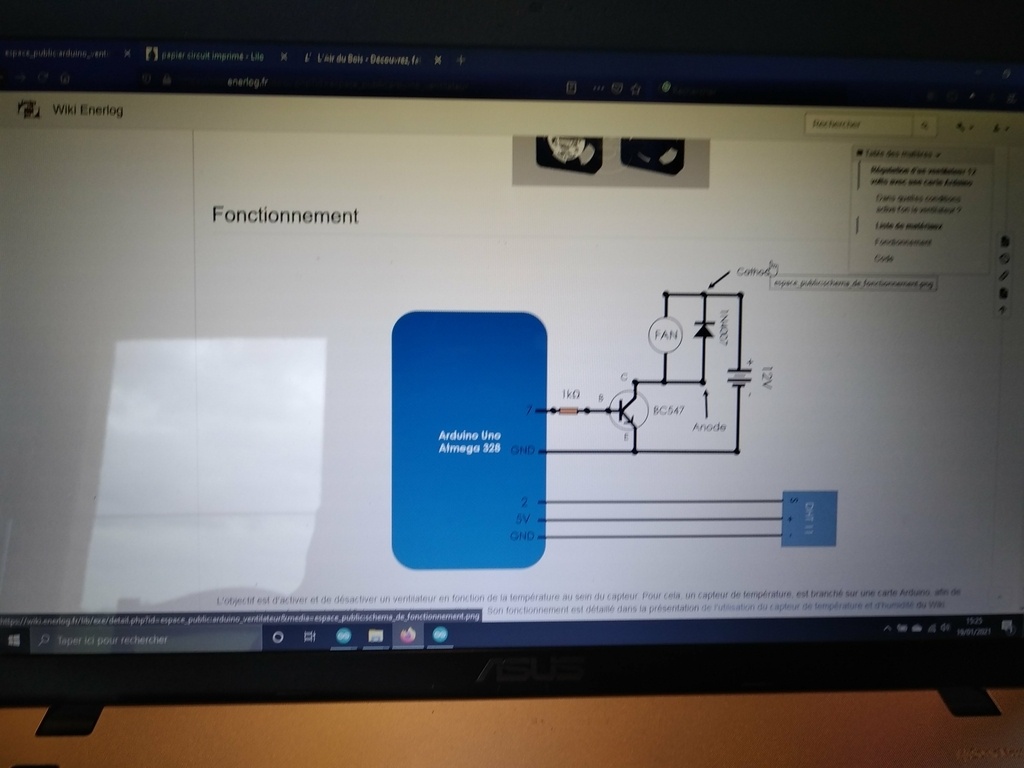Submit the wiki search magnifier button

[x=923, y=125]
